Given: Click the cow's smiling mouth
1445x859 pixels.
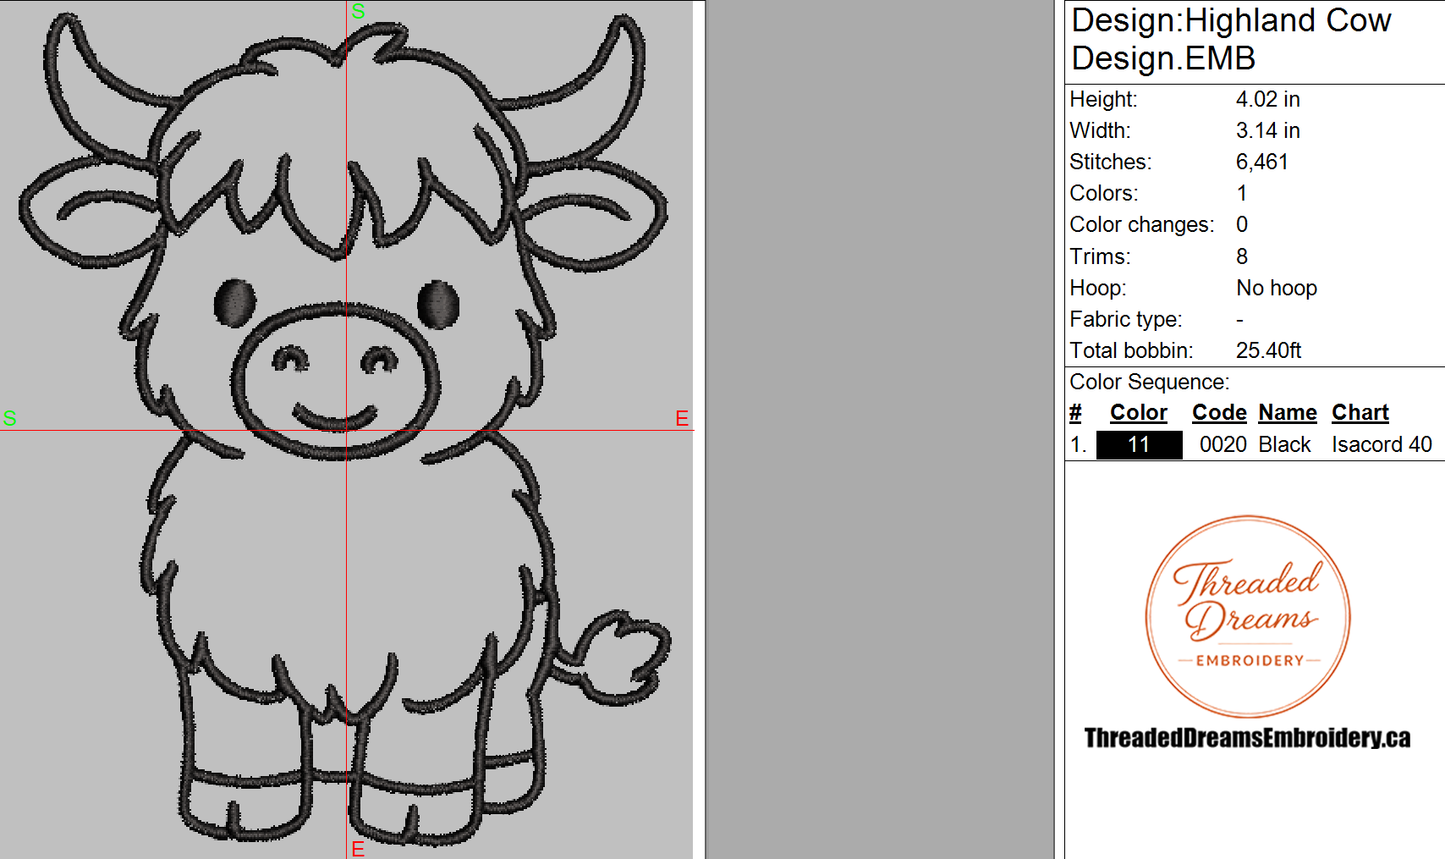Looking at the screenshot, I should 335,415.
